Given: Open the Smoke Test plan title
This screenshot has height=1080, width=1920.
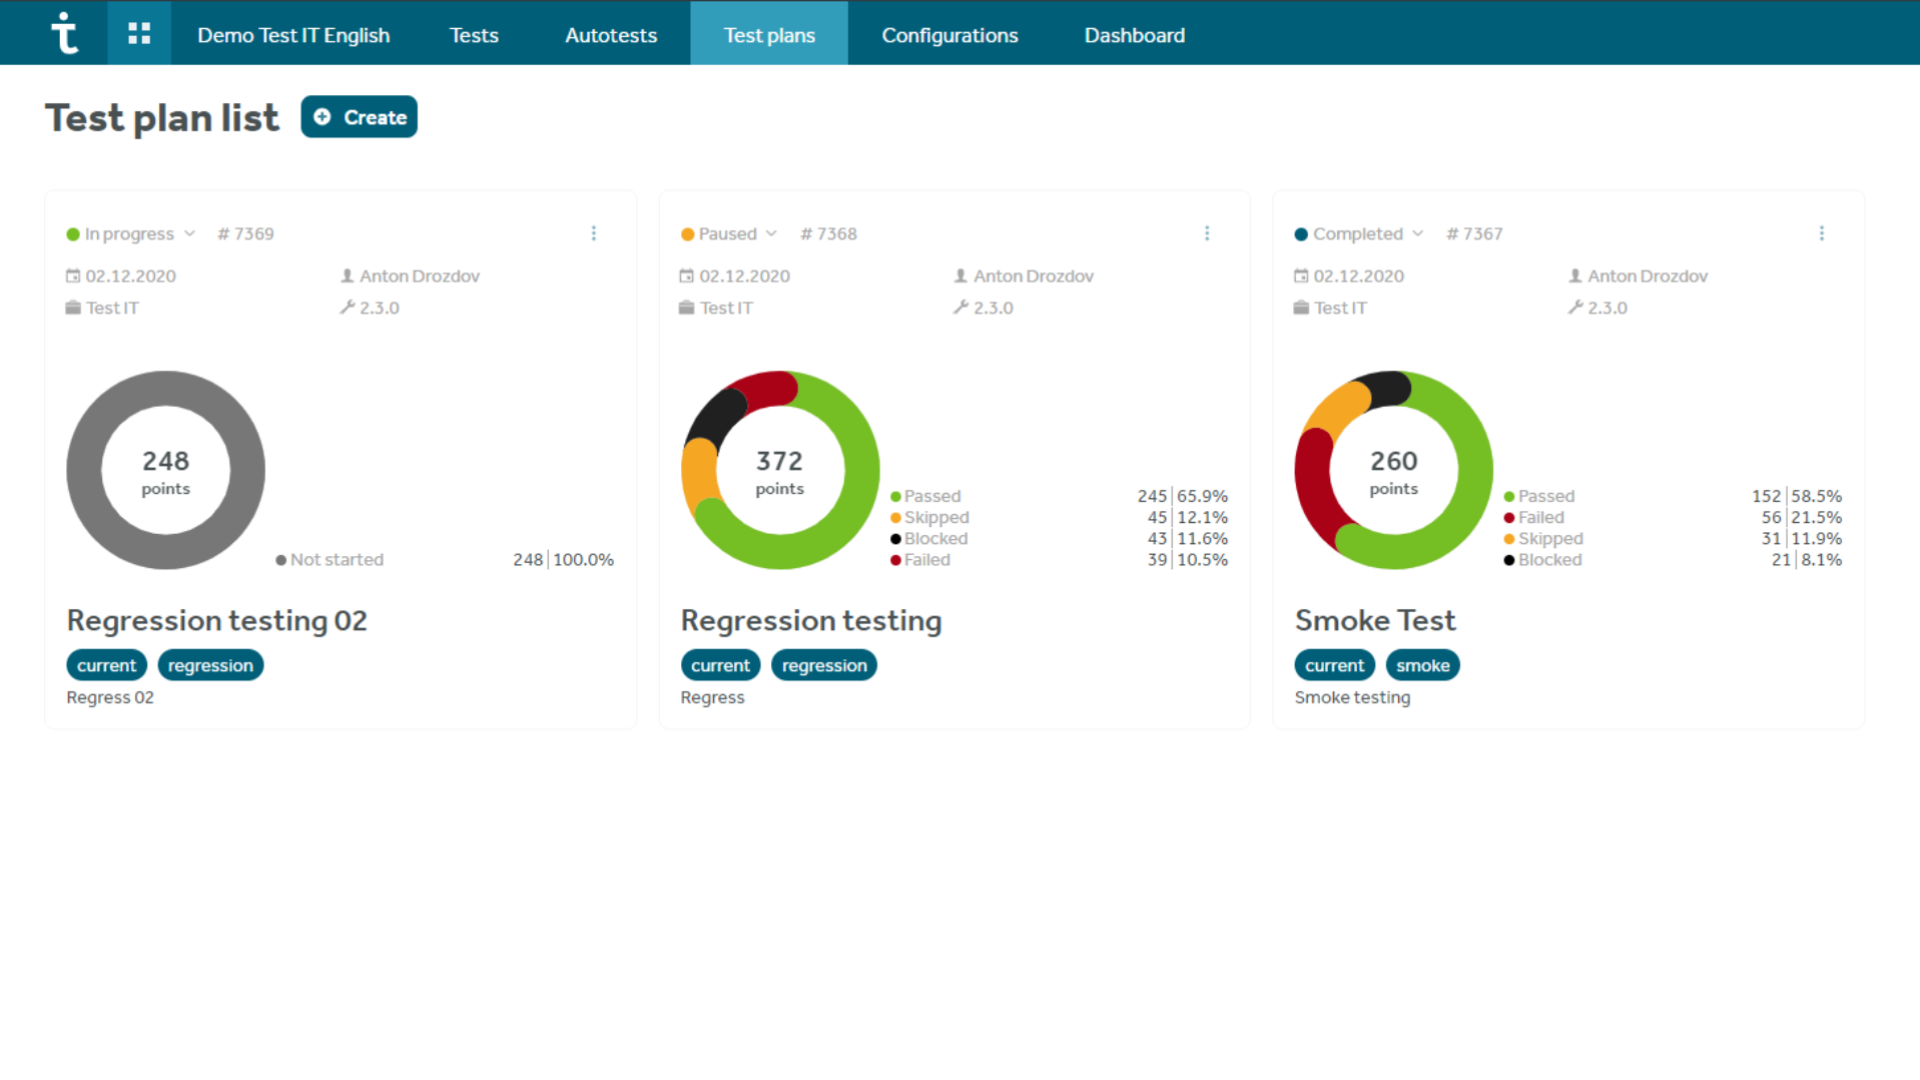Looking at the screenshot, I should pyautogui.click(x=1375, y=621).
